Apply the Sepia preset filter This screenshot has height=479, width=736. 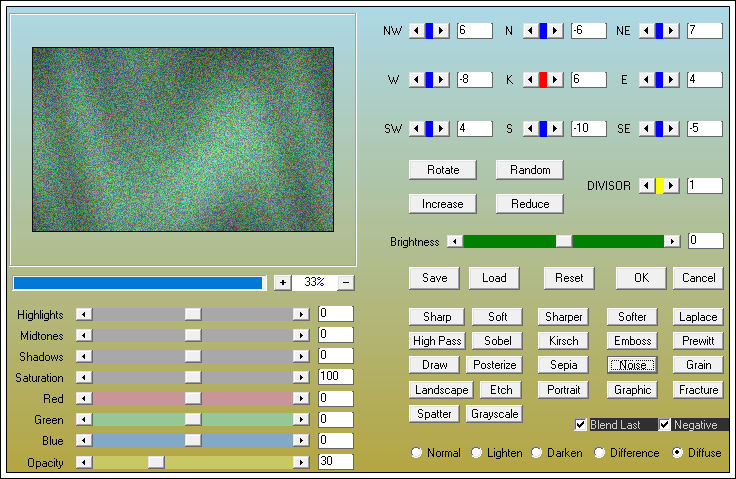pyautogui.click(x=564, y=365)
